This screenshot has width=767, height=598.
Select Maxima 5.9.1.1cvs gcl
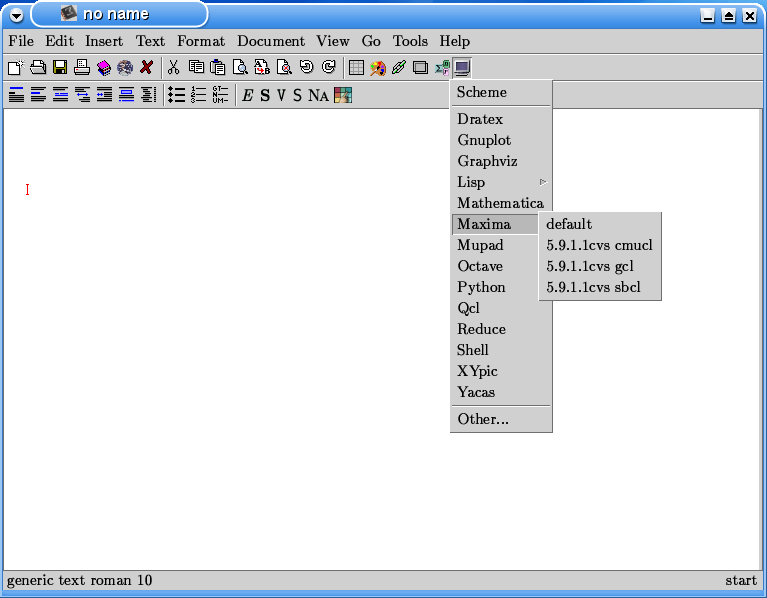tap(600, 266)
